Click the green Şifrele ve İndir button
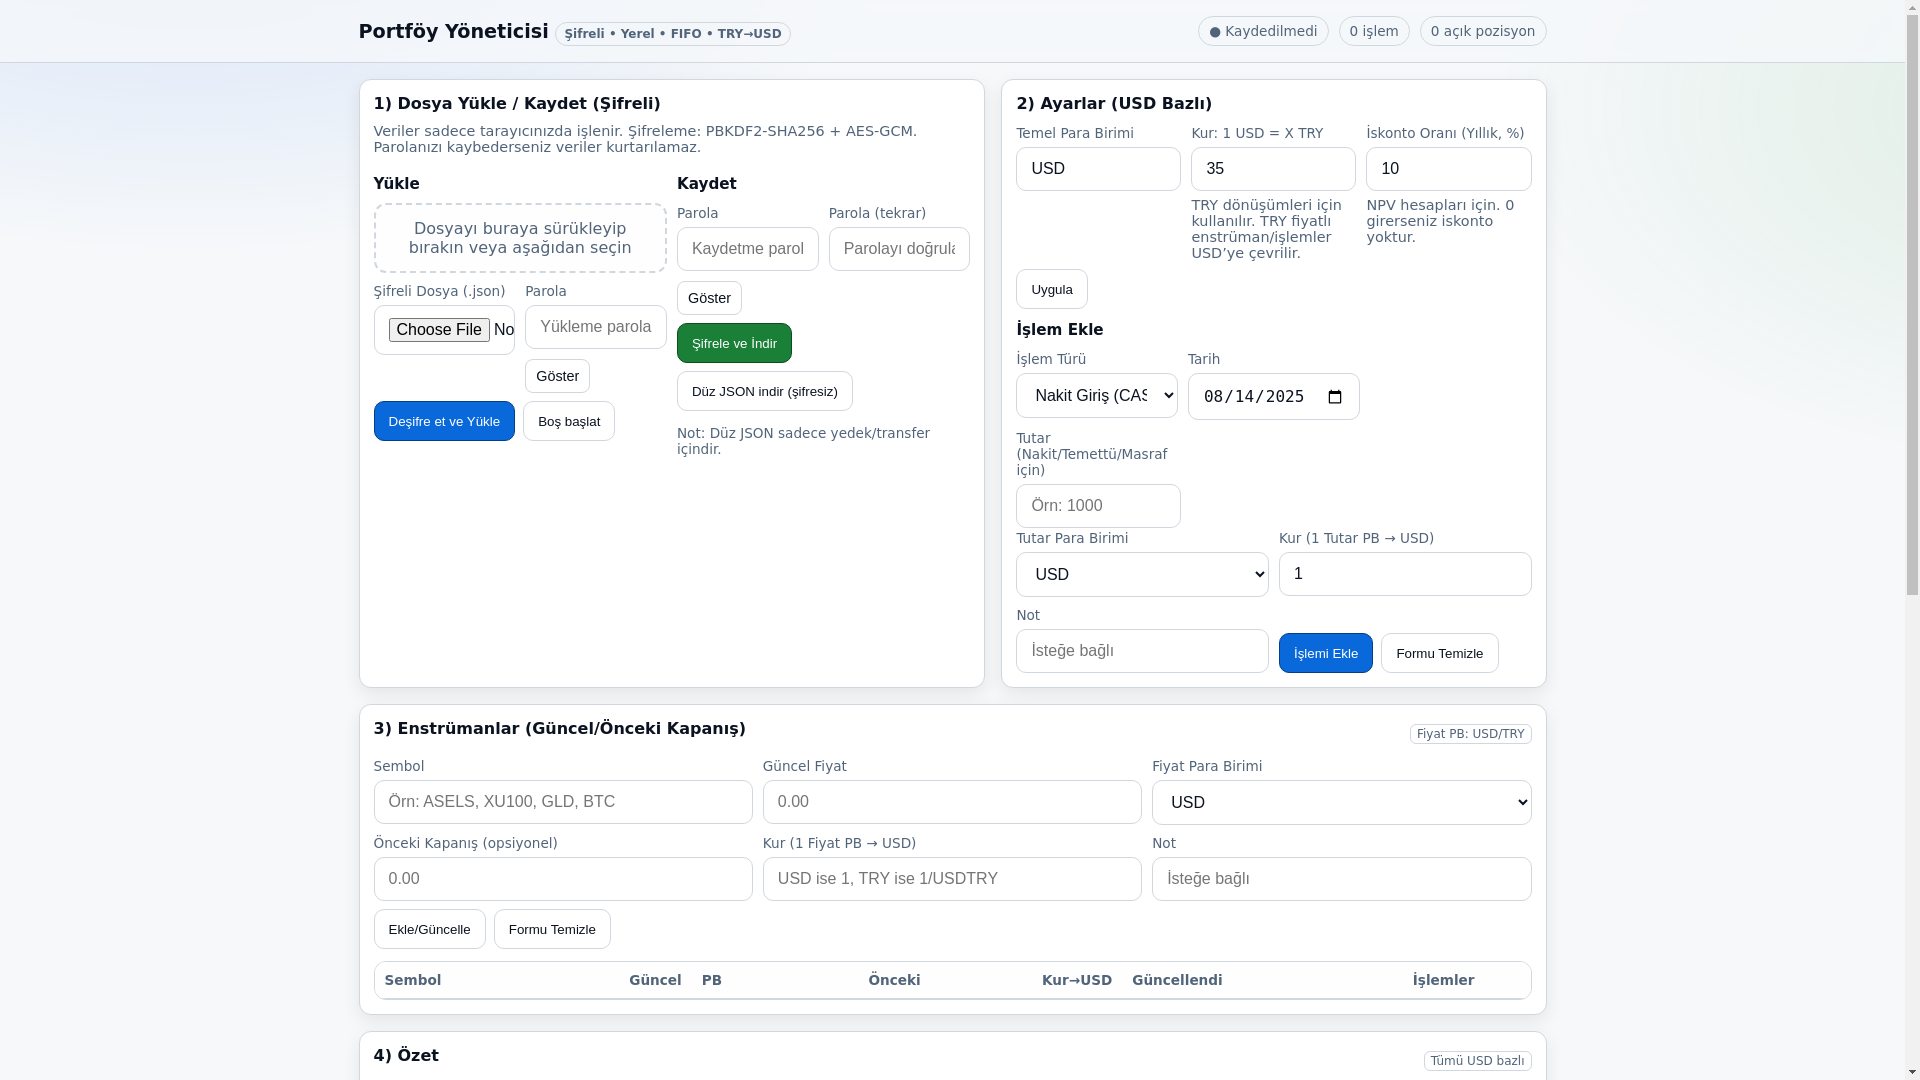Screen dimensions: 1920x1080 click(x=734, y=343)
